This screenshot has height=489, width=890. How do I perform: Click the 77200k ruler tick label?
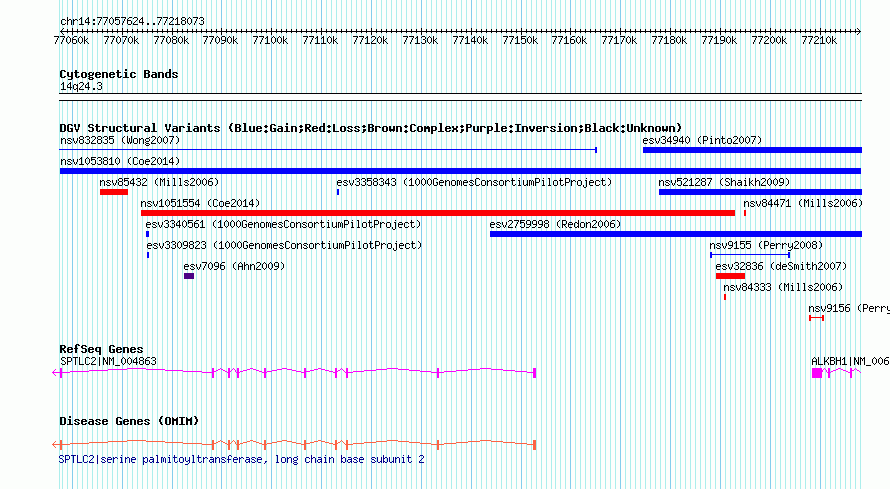click(x=769, y=40)
